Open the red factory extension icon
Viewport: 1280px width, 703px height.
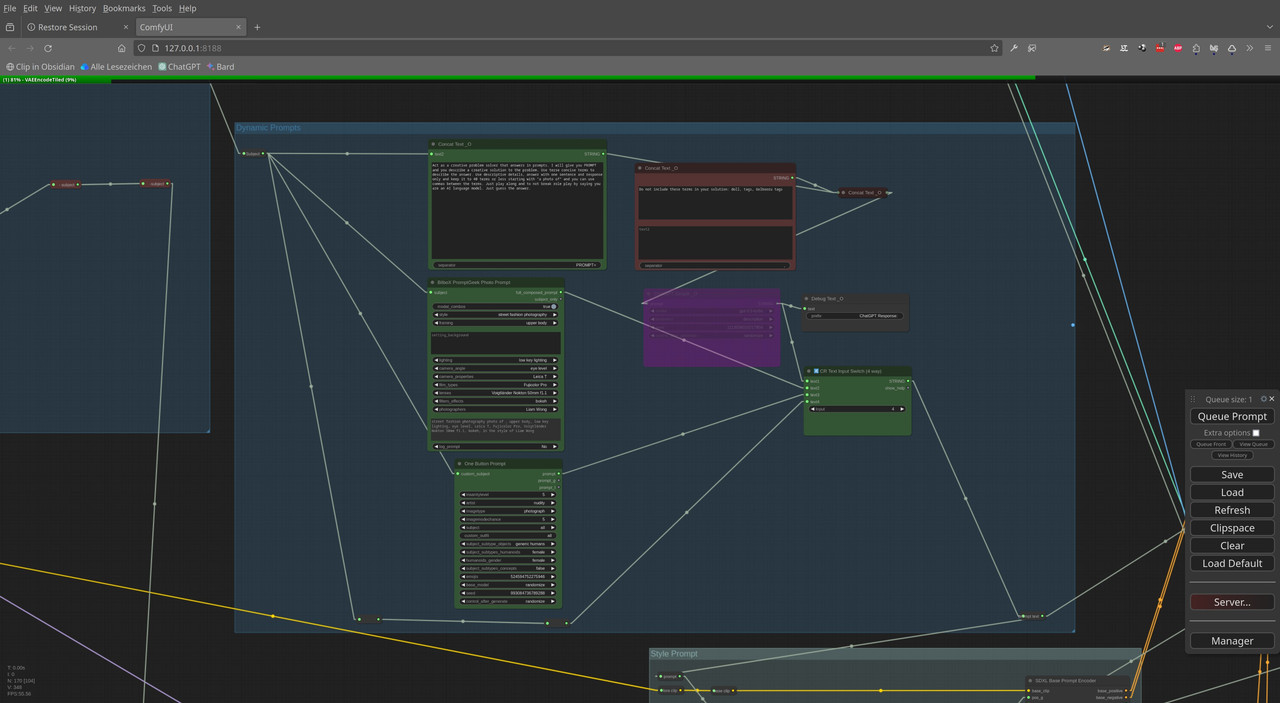click(x=1160, y=48)
